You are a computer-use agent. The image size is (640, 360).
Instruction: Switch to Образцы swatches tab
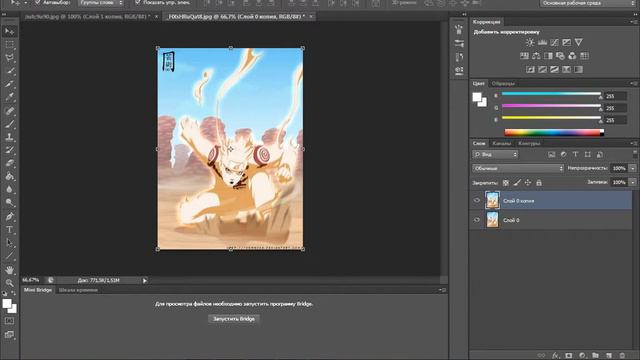pyautogui.click(x=503, y=83)
